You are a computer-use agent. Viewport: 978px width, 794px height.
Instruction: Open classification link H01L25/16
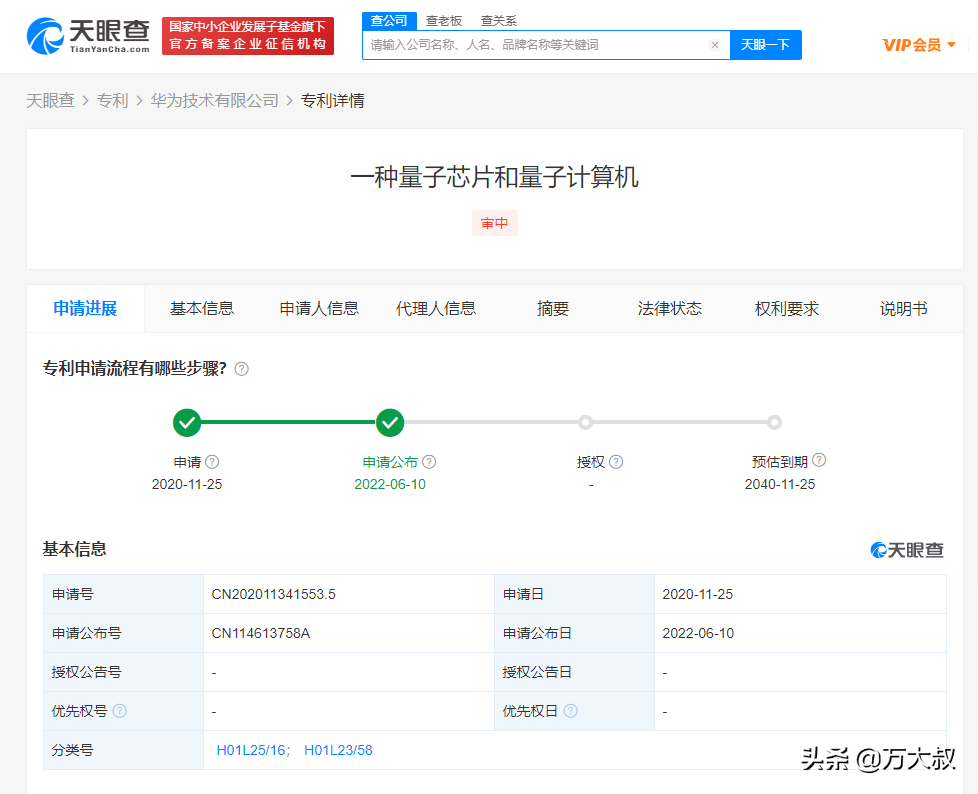(251, 750)
